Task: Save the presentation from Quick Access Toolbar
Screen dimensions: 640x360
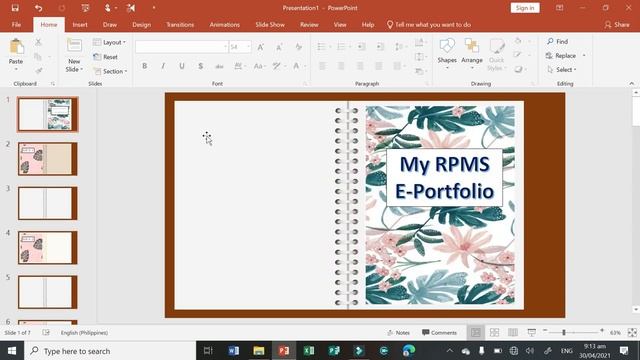Action: tap(15, 8)
